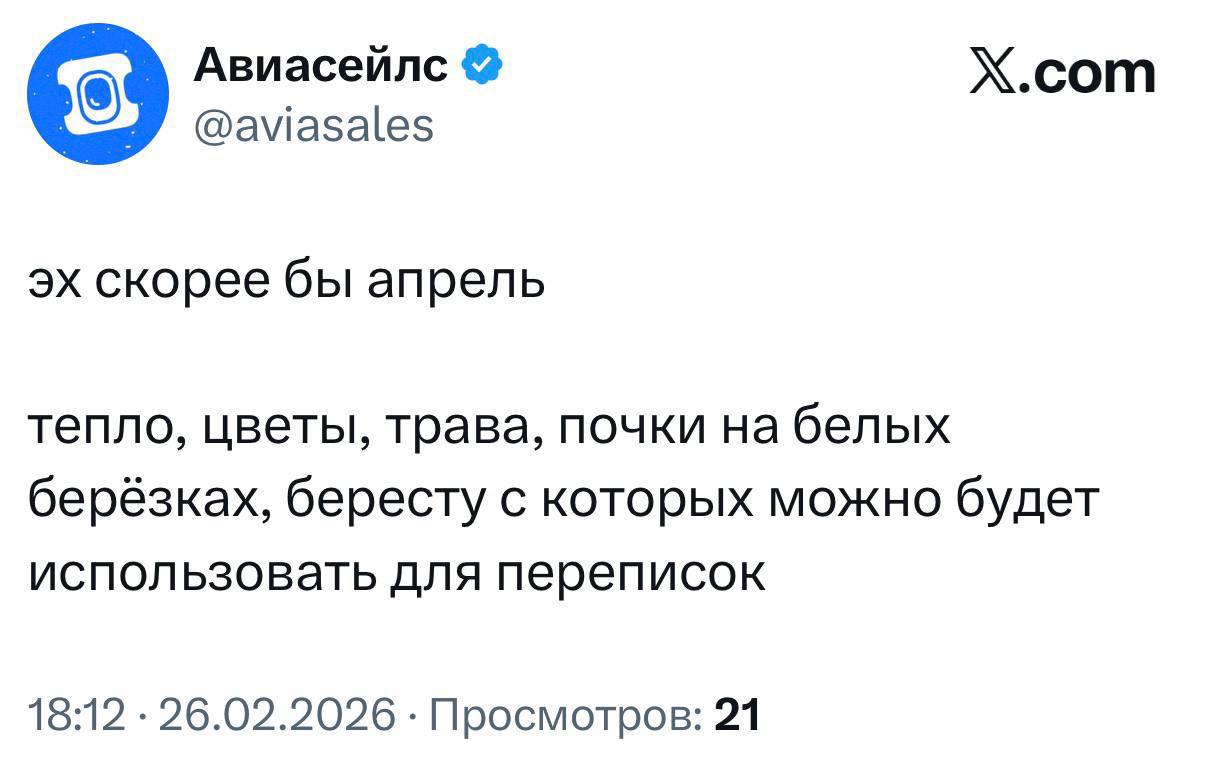Open the Aviasales profile avatar
Viewport: 1206px width, 759px height.
tap(97, 95)
